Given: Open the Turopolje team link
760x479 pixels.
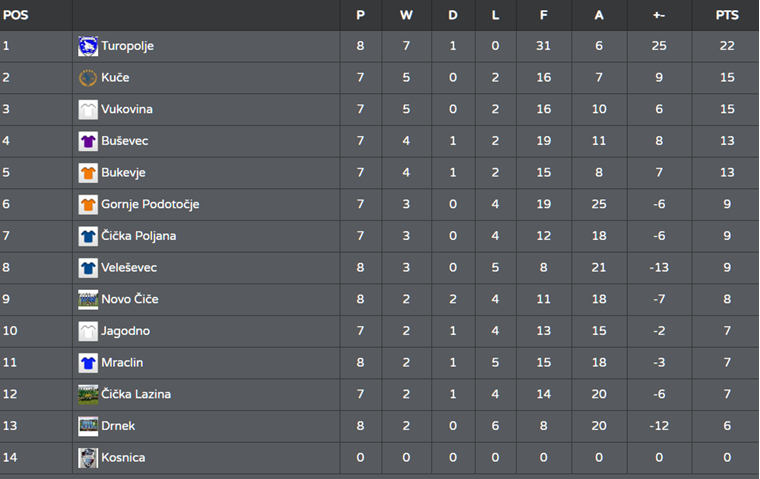Looking at the screenshot, I should 127,46.
